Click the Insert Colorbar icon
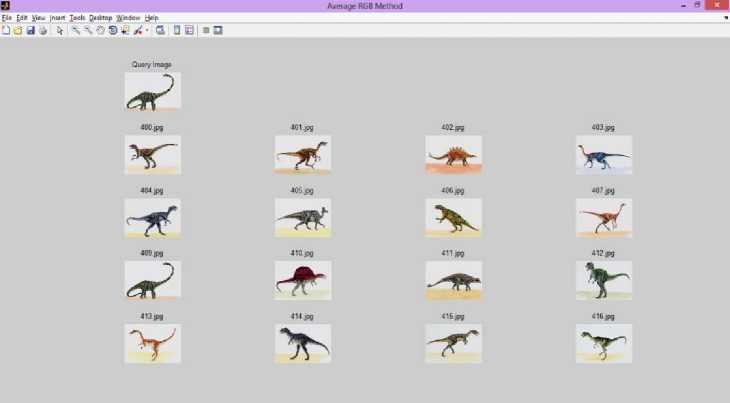 177,30
